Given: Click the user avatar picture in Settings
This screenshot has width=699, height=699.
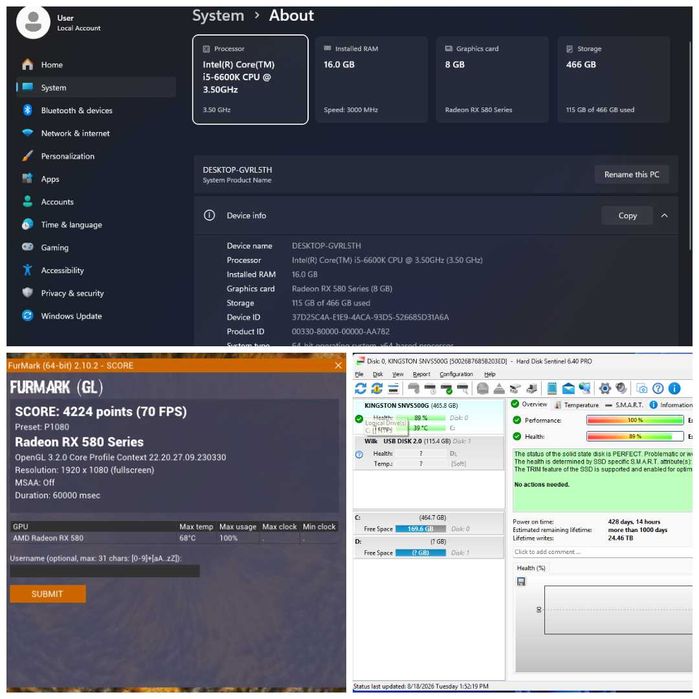Looking at the screenshot, I should pyautogui.click(x=33, y=22).
